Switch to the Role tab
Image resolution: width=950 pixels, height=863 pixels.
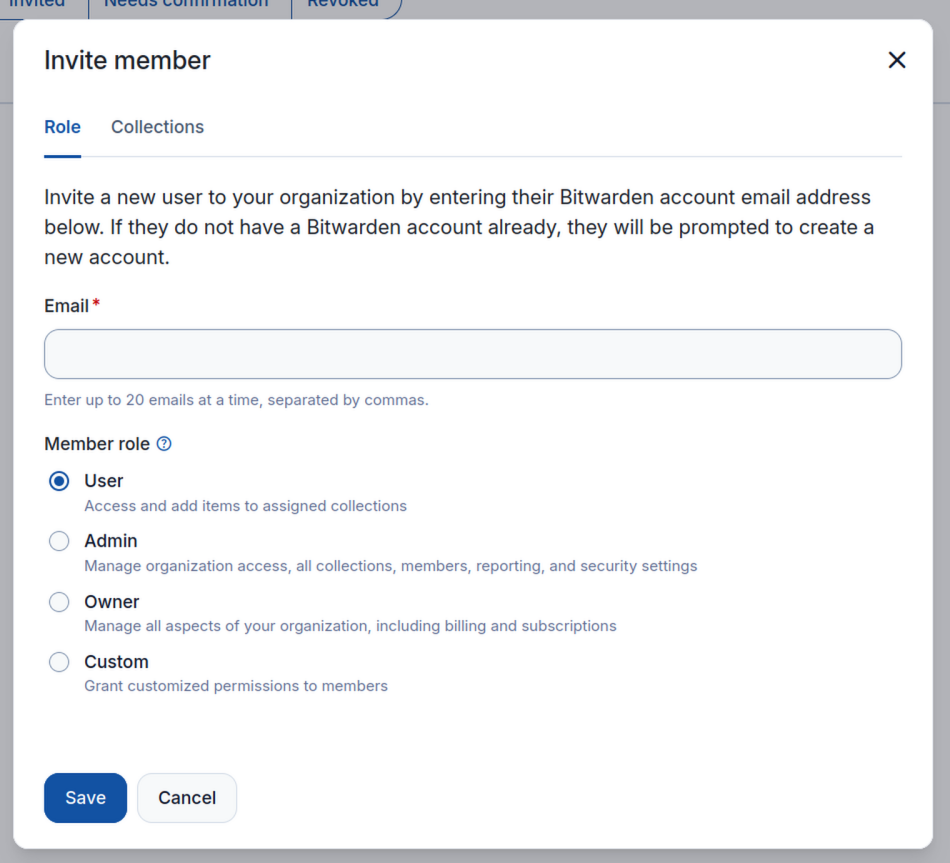62,127
